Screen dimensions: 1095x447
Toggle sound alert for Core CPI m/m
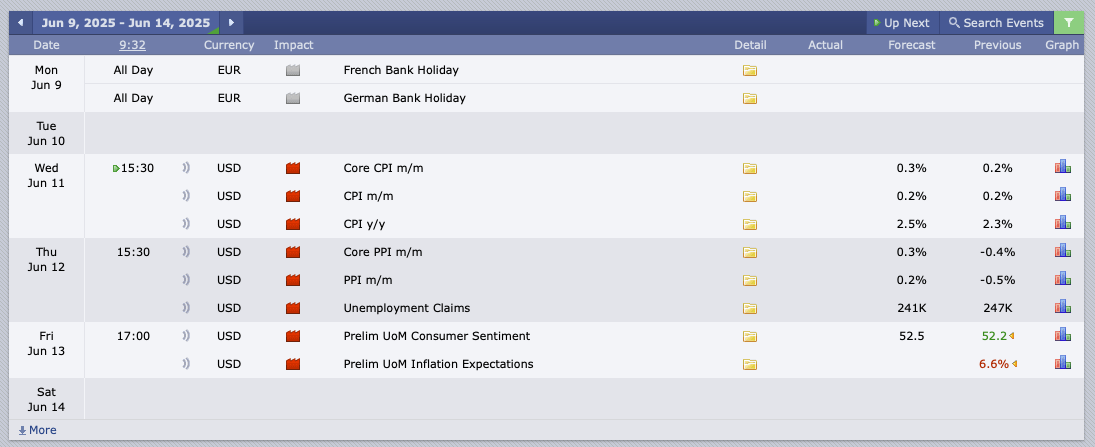(186, 168)
